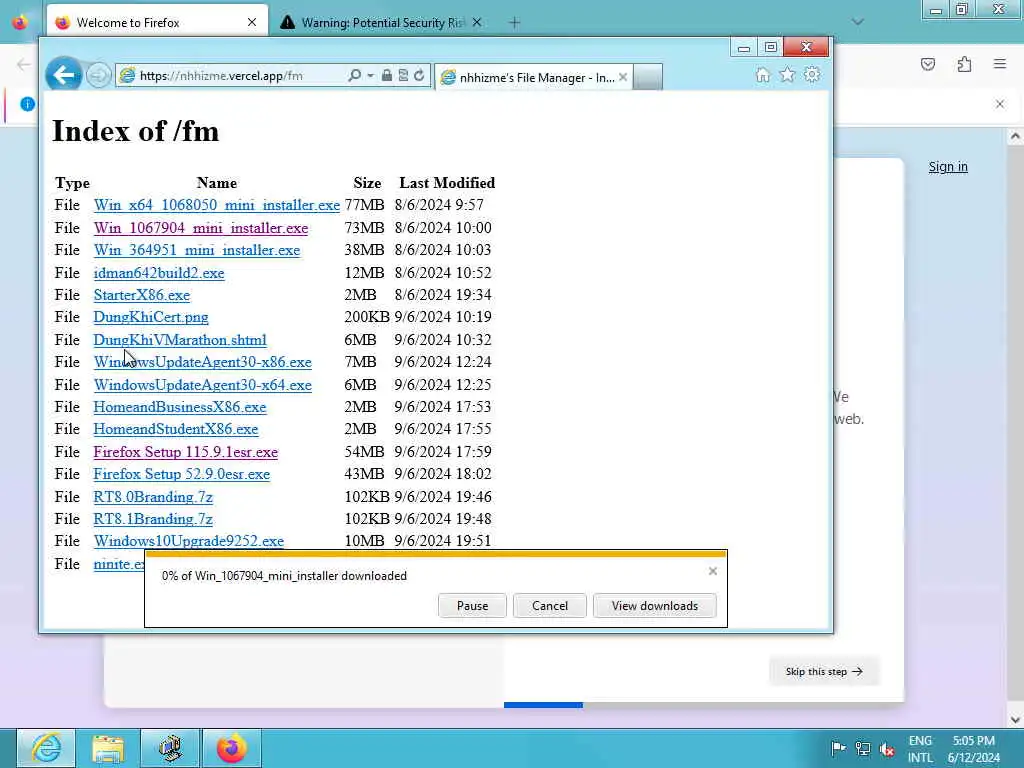Click Sign in link in Firefox window
Viewport: 1024px width, 768px height.
point(948,167)
